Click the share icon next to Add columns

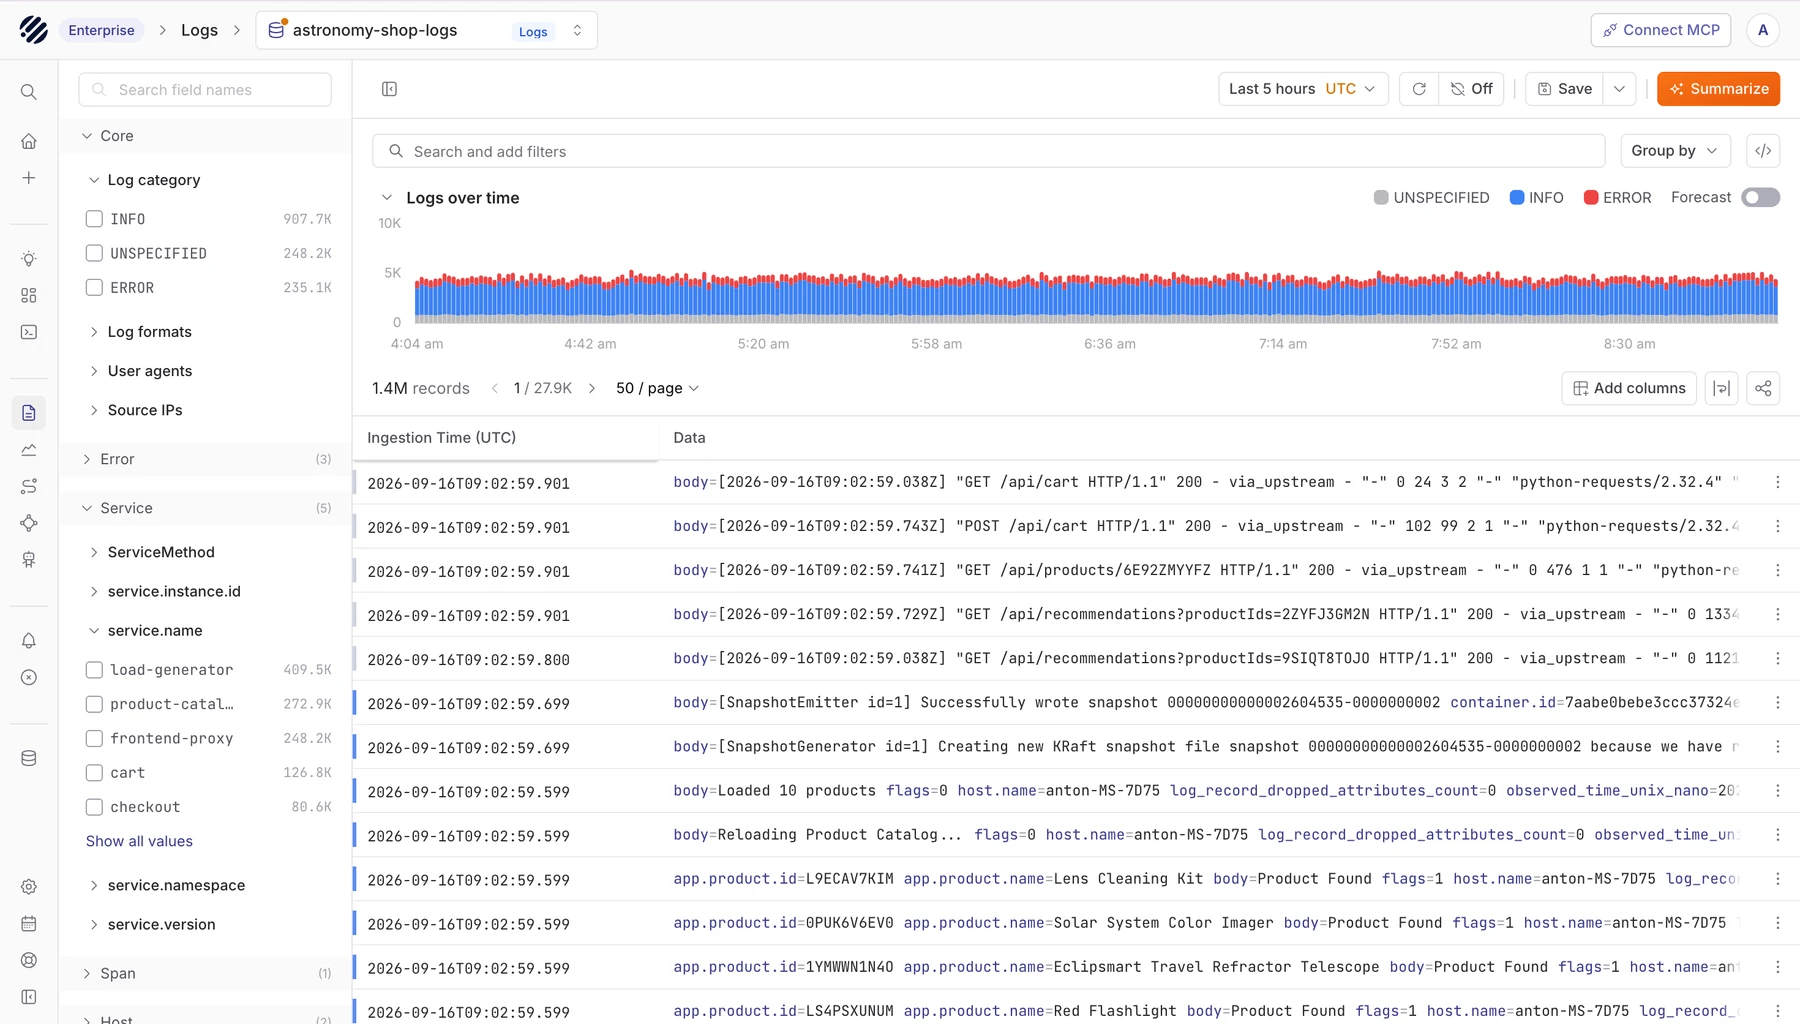pos(1763,388)
